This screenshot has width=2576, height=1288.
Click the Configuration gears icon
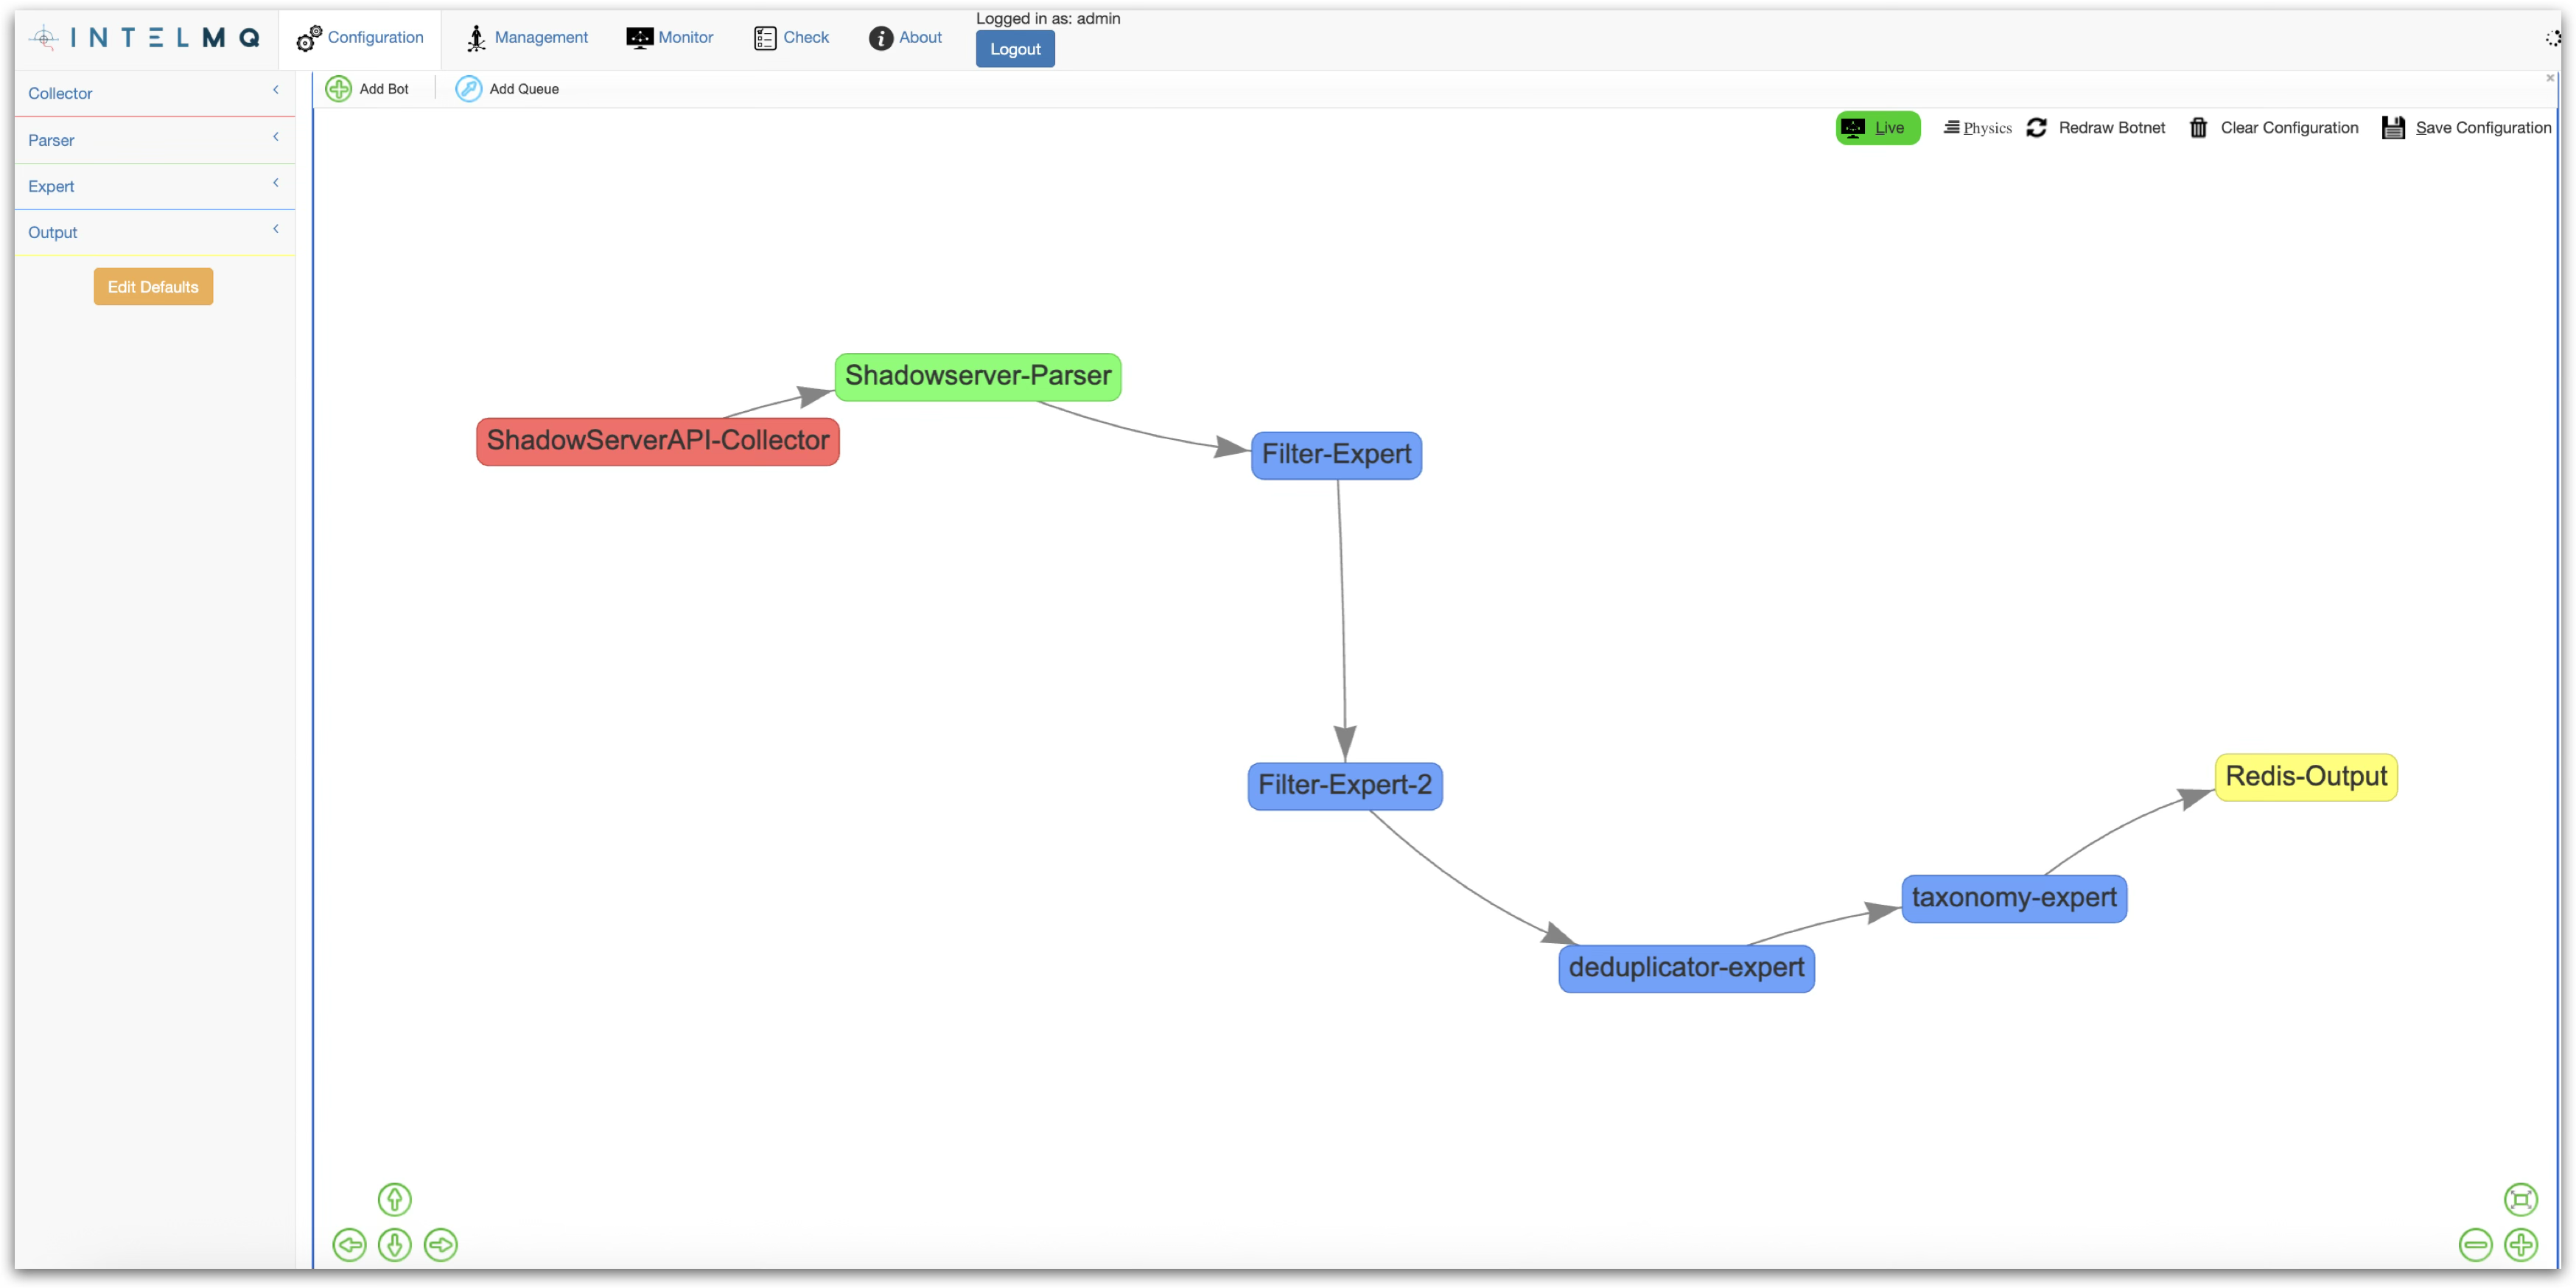click(x=308, y=38)
